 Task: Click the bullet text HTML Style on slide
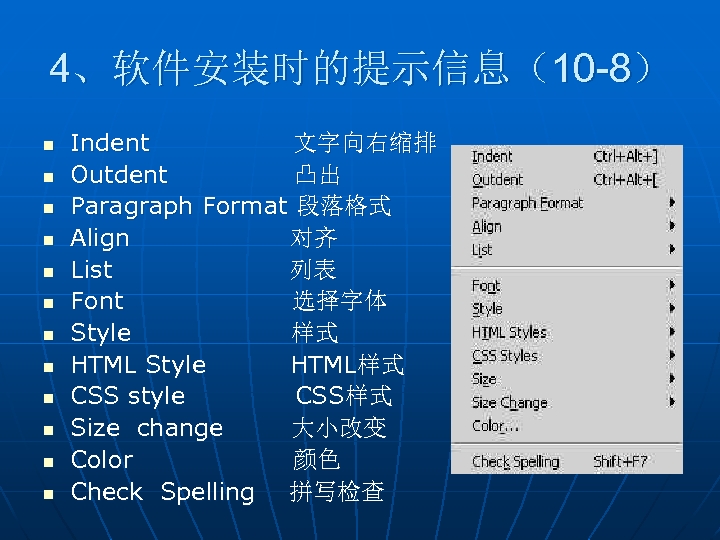click(139, 366)
